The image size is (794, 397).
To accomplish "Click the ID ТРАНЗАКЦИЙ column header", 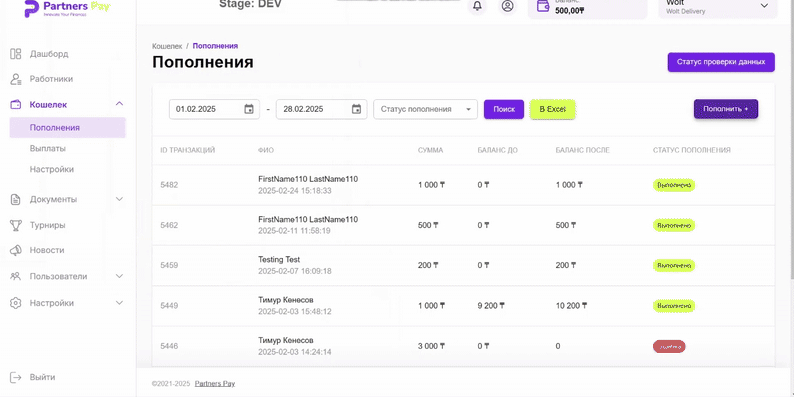I will click(x=188, y=150).
